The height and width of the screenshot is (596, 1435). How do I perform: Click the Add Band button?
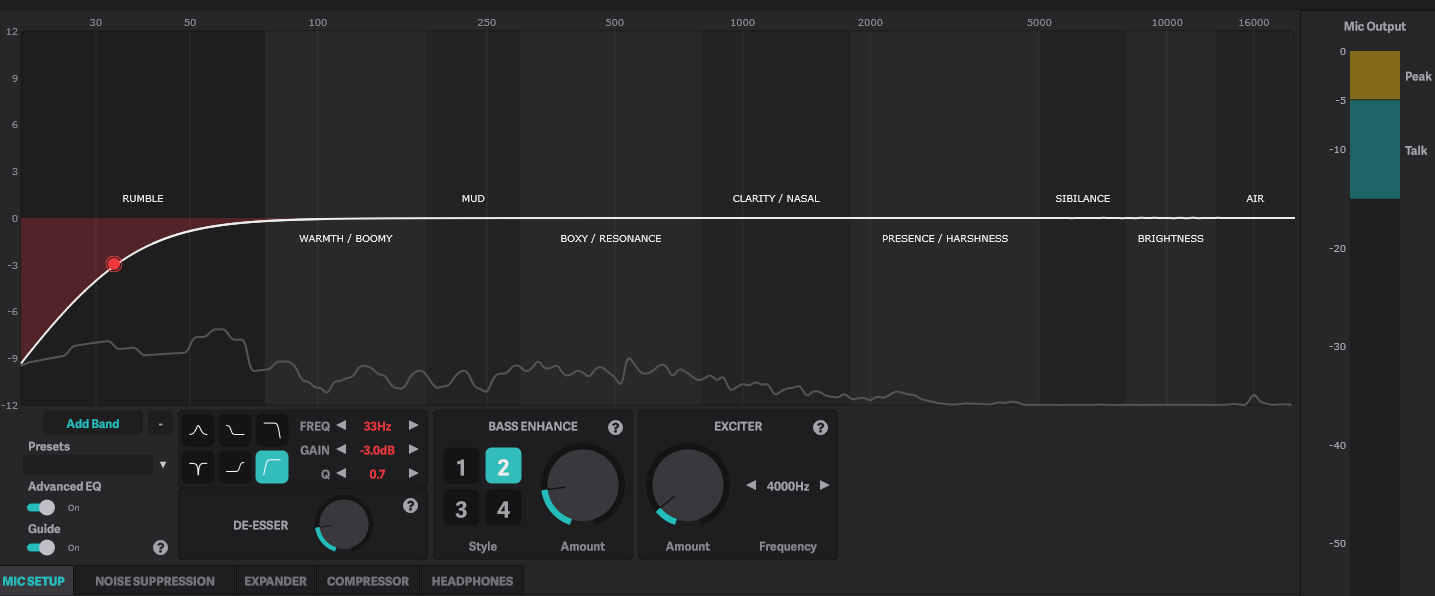pos(92,423)
